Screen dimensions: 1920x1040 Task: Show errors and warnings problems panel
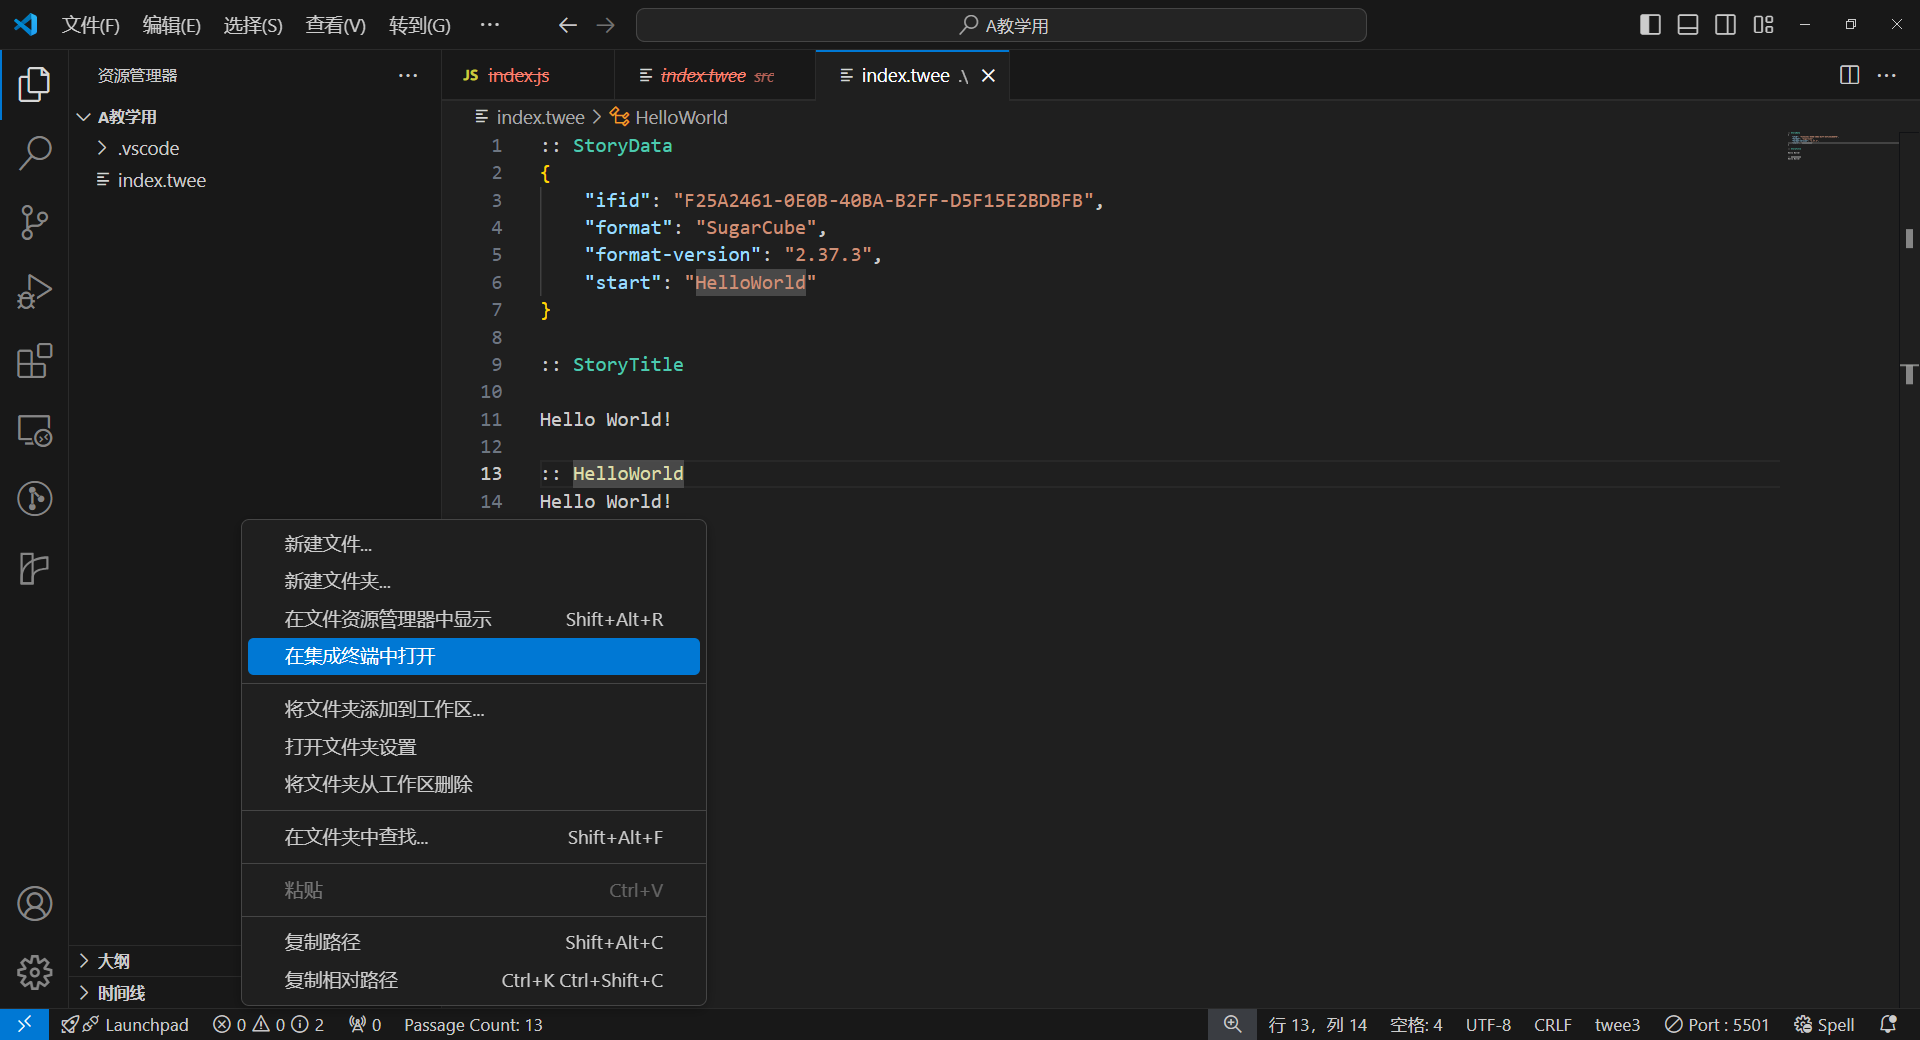[268, 1025]
